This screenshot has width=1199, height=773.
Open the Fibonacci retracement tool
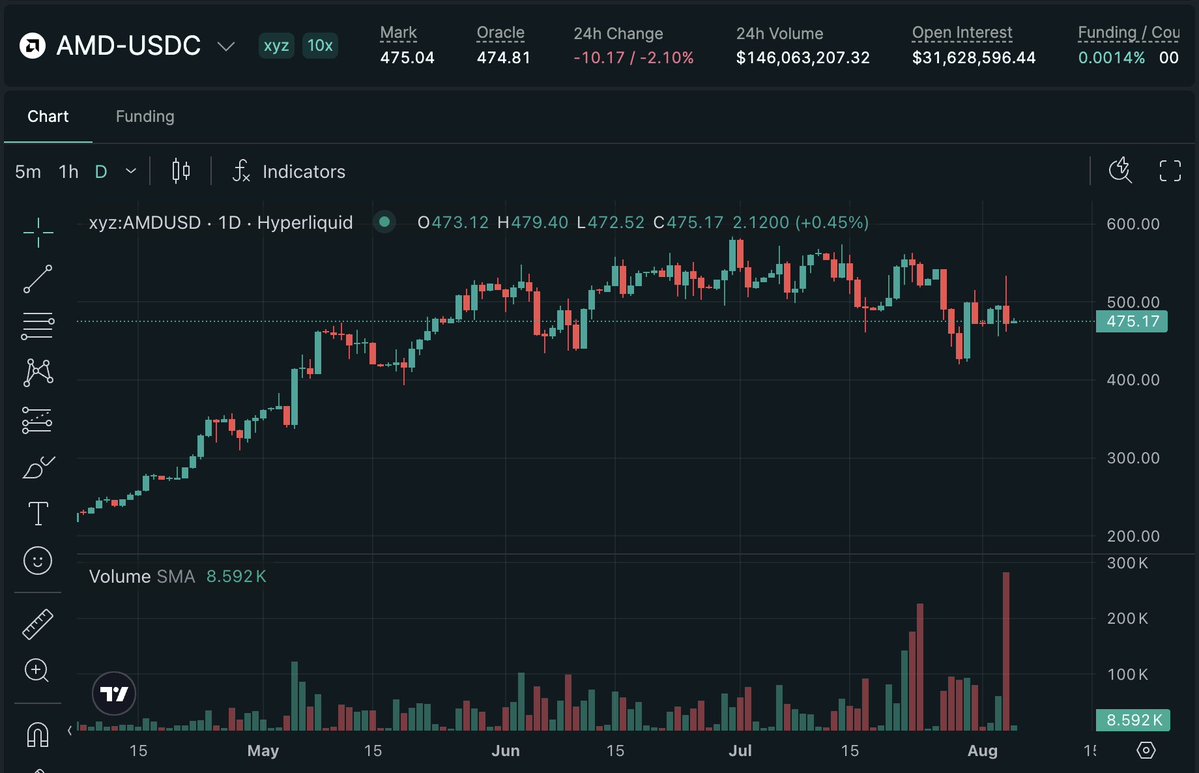coord(37,326)
